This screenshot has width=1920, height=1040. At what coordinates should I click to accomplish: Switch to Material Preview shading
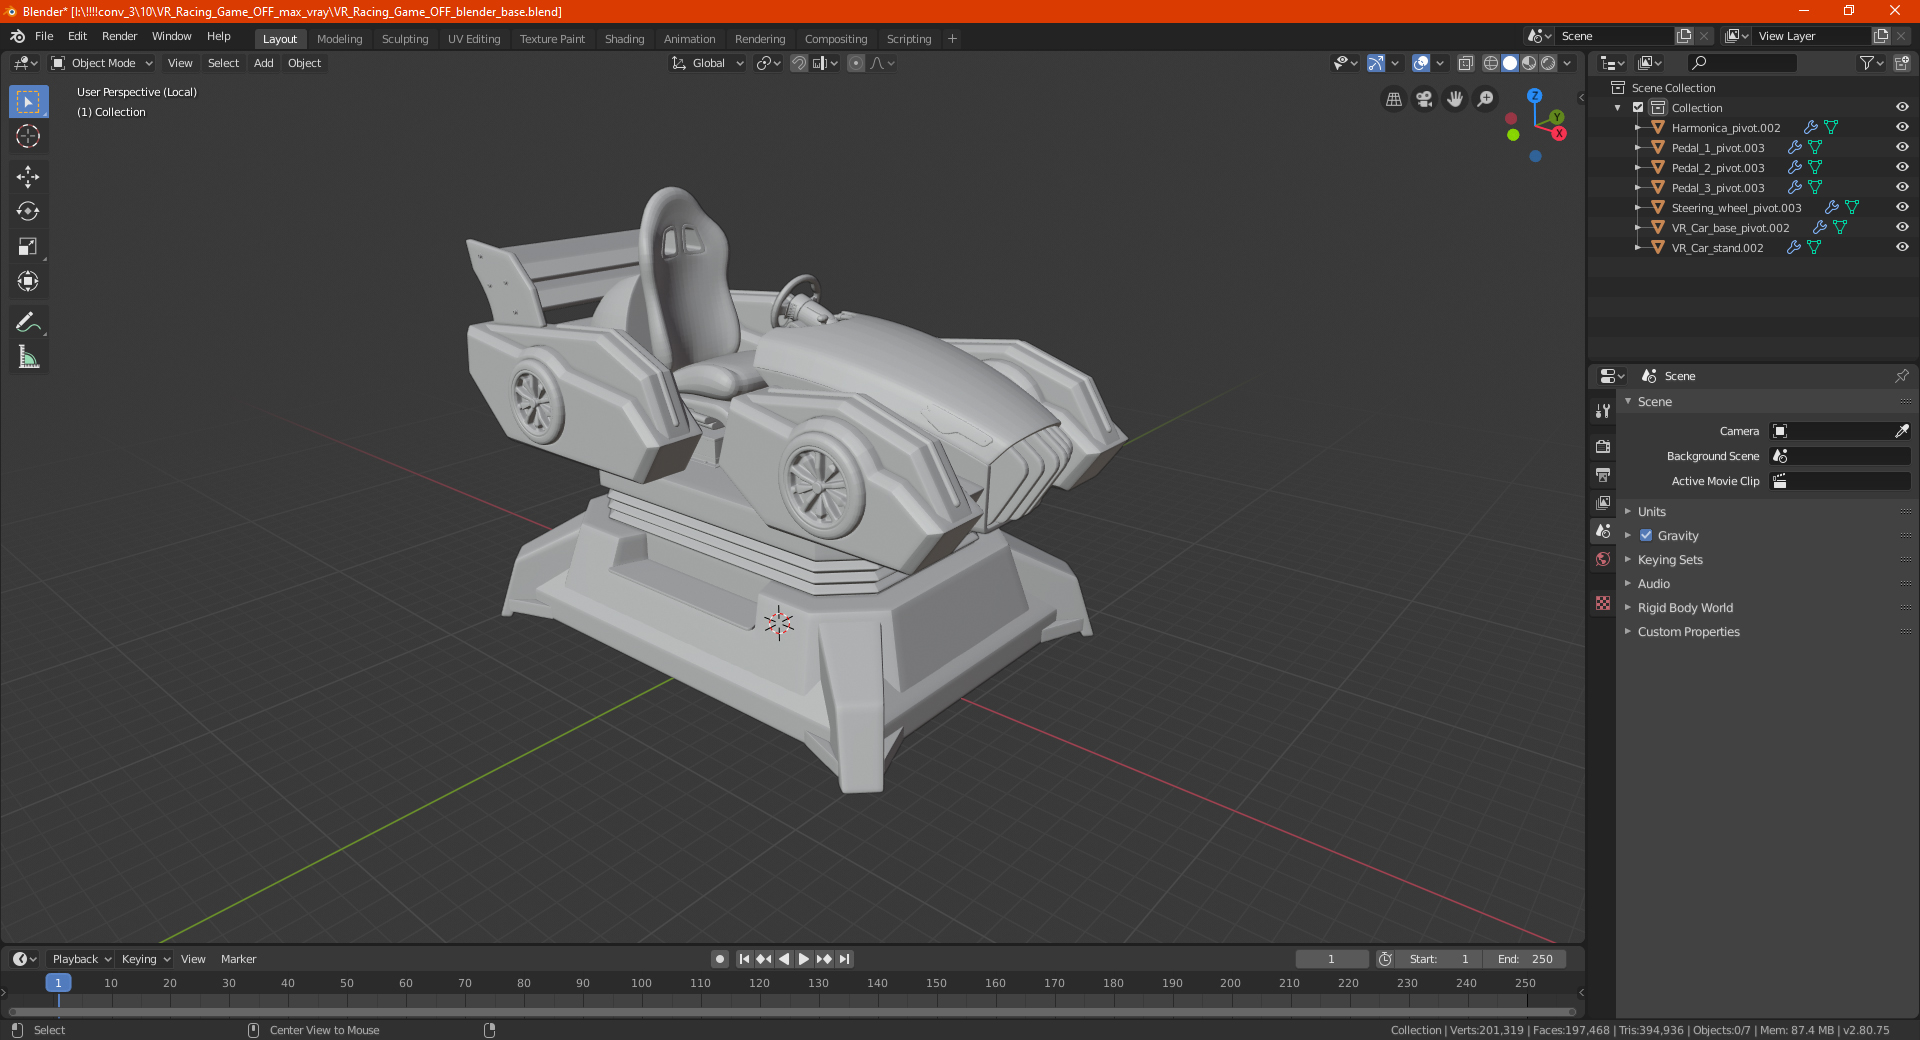click(x=1529, y=63)
